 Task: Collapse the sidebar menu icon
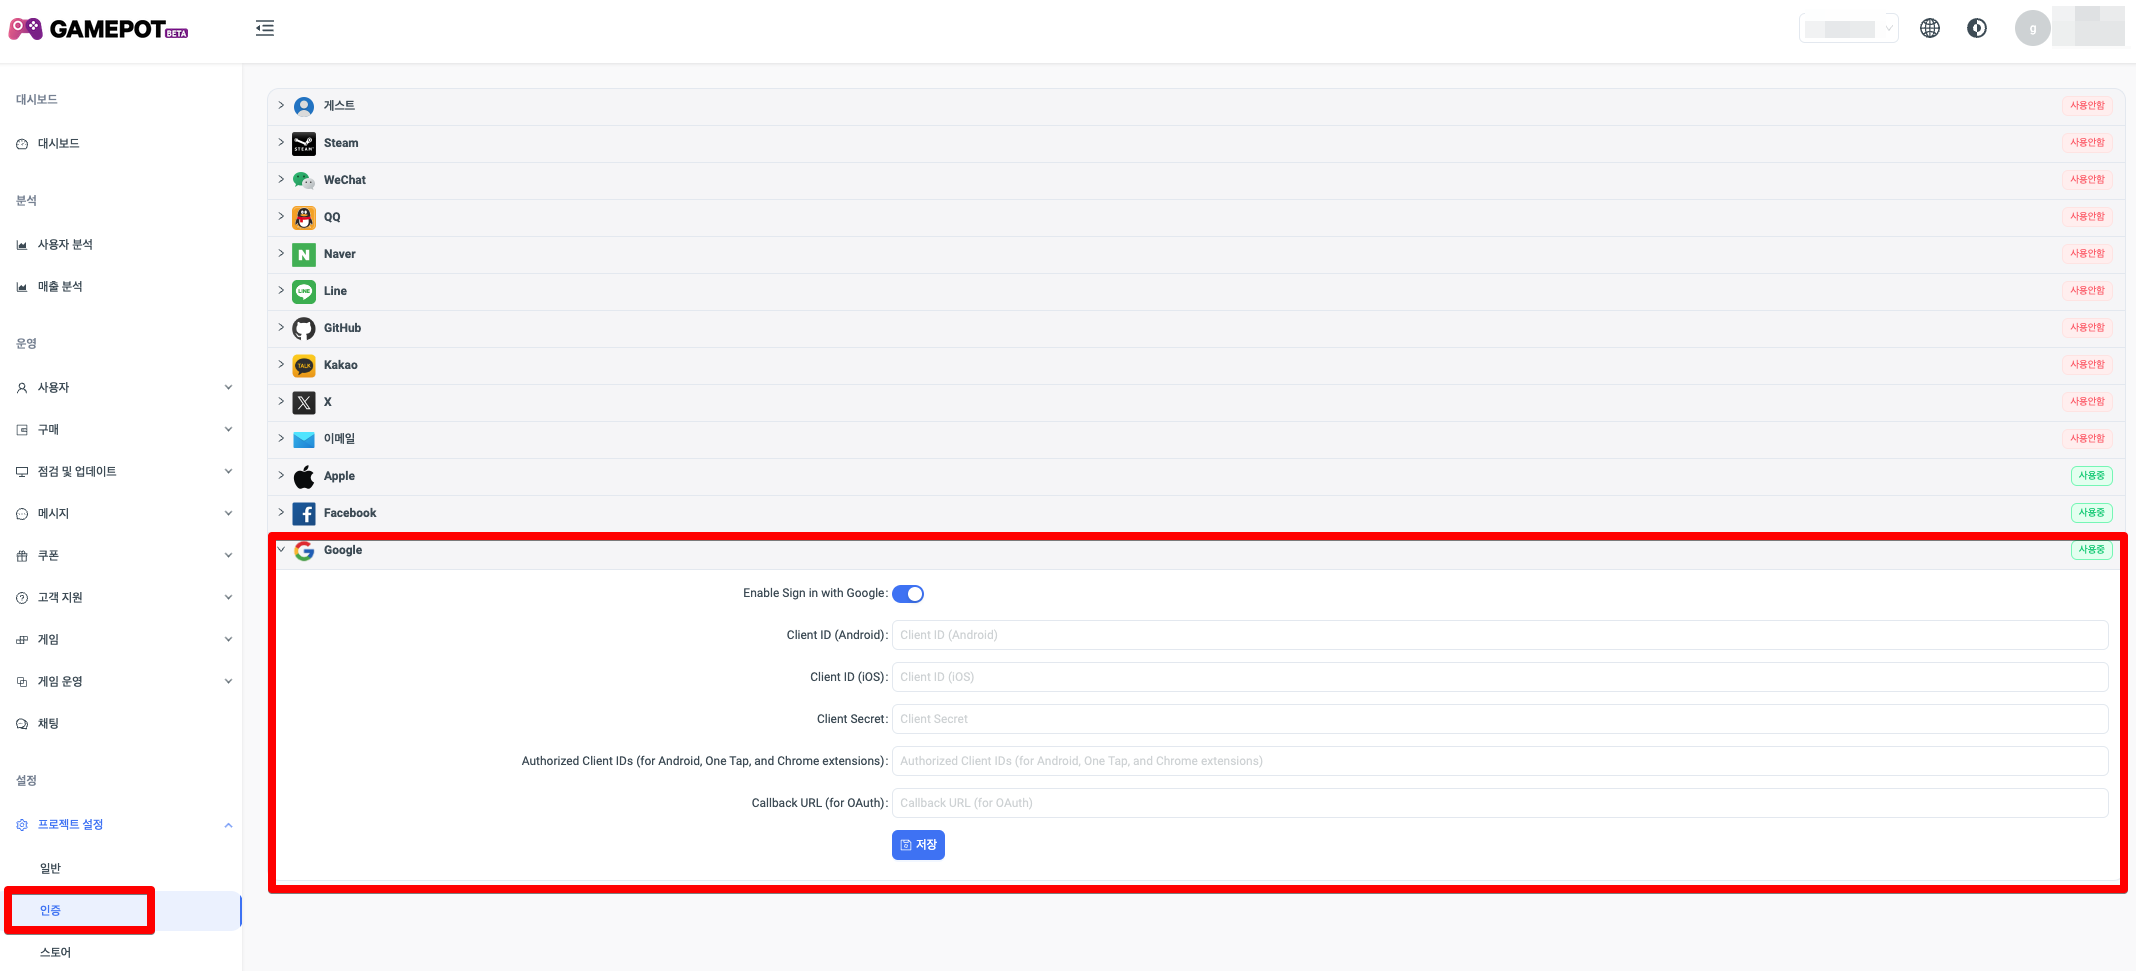click(265, 28)
